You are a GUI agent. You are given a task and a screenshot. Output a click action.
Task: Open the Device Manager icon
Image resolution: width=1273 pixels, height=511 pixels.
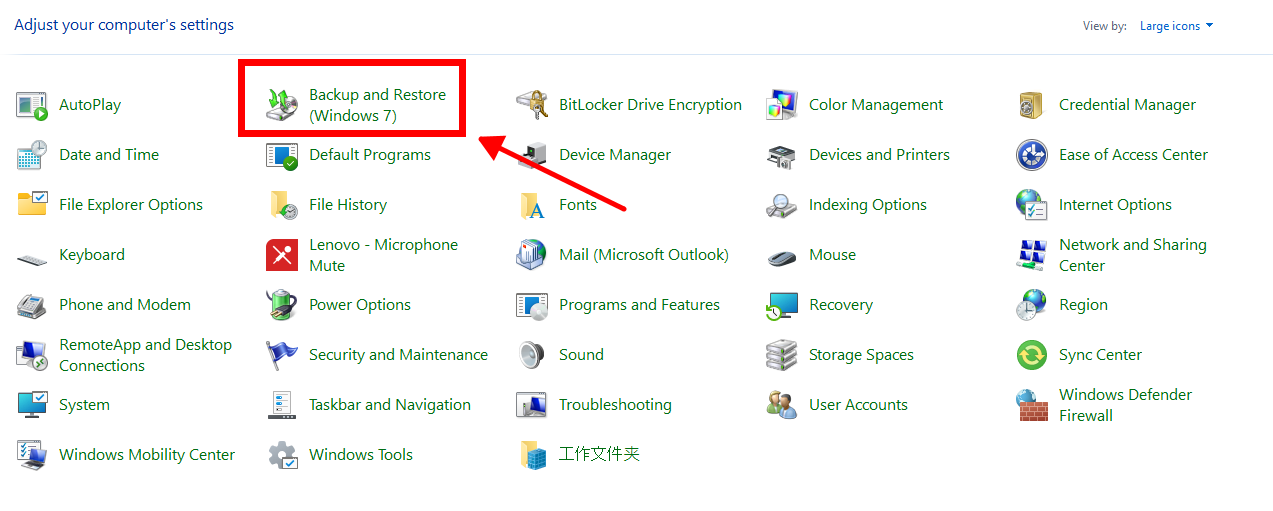pyautogui.click(x=532, y=155)
